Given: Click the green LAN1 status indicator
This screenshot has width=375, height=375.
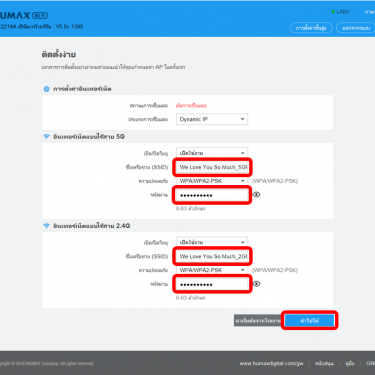Looking at the screenshot, I should click(333, 12).
